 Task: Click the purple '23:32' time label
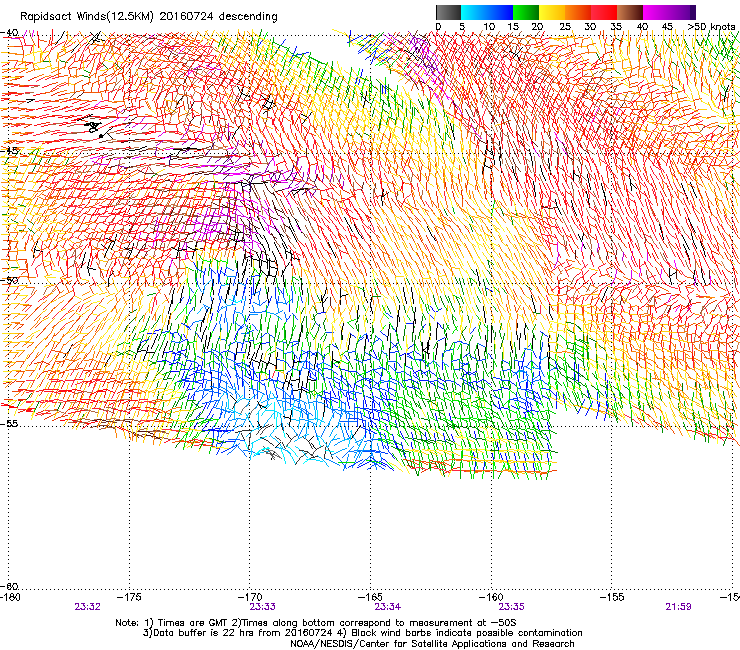click(87, 607)
